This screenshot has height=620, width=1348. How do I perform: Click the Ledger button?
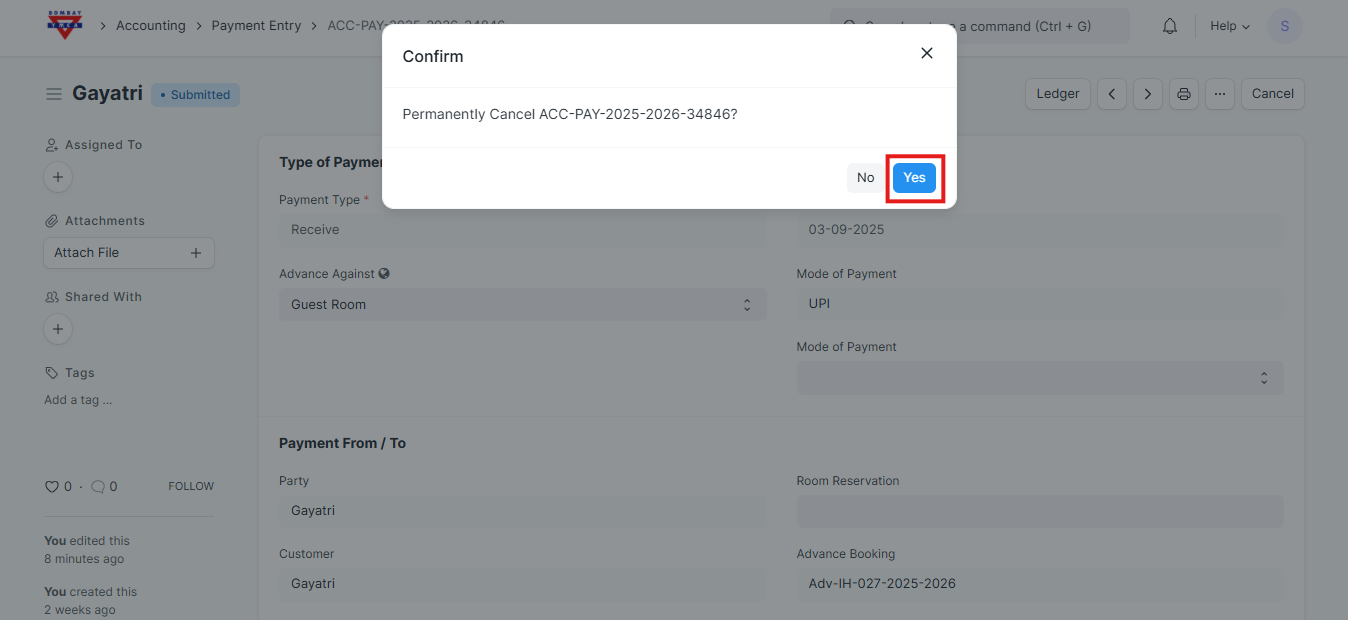pos(1057,94)
